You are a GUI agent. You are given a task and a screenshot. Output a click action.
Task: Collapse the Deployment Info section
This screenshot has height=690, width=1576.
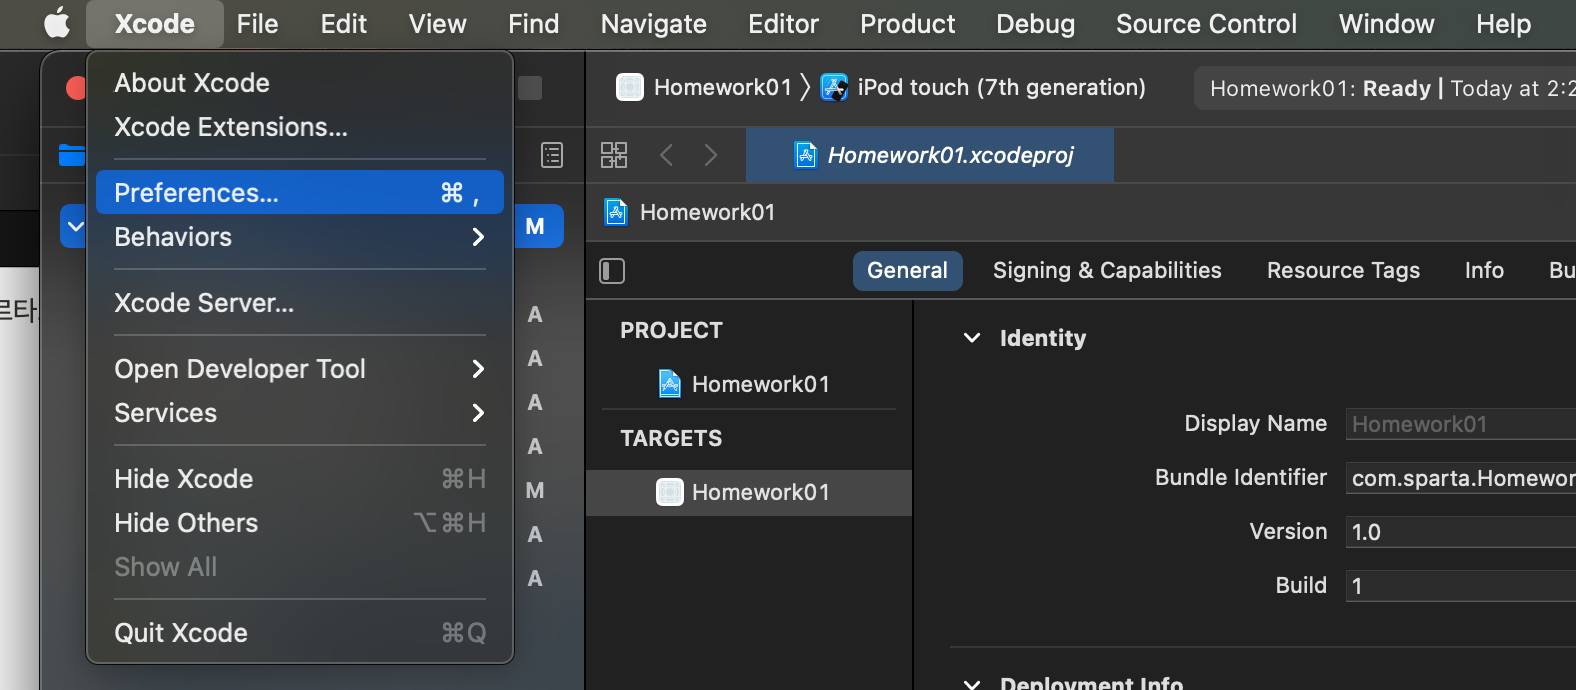(x=972, y=684)
